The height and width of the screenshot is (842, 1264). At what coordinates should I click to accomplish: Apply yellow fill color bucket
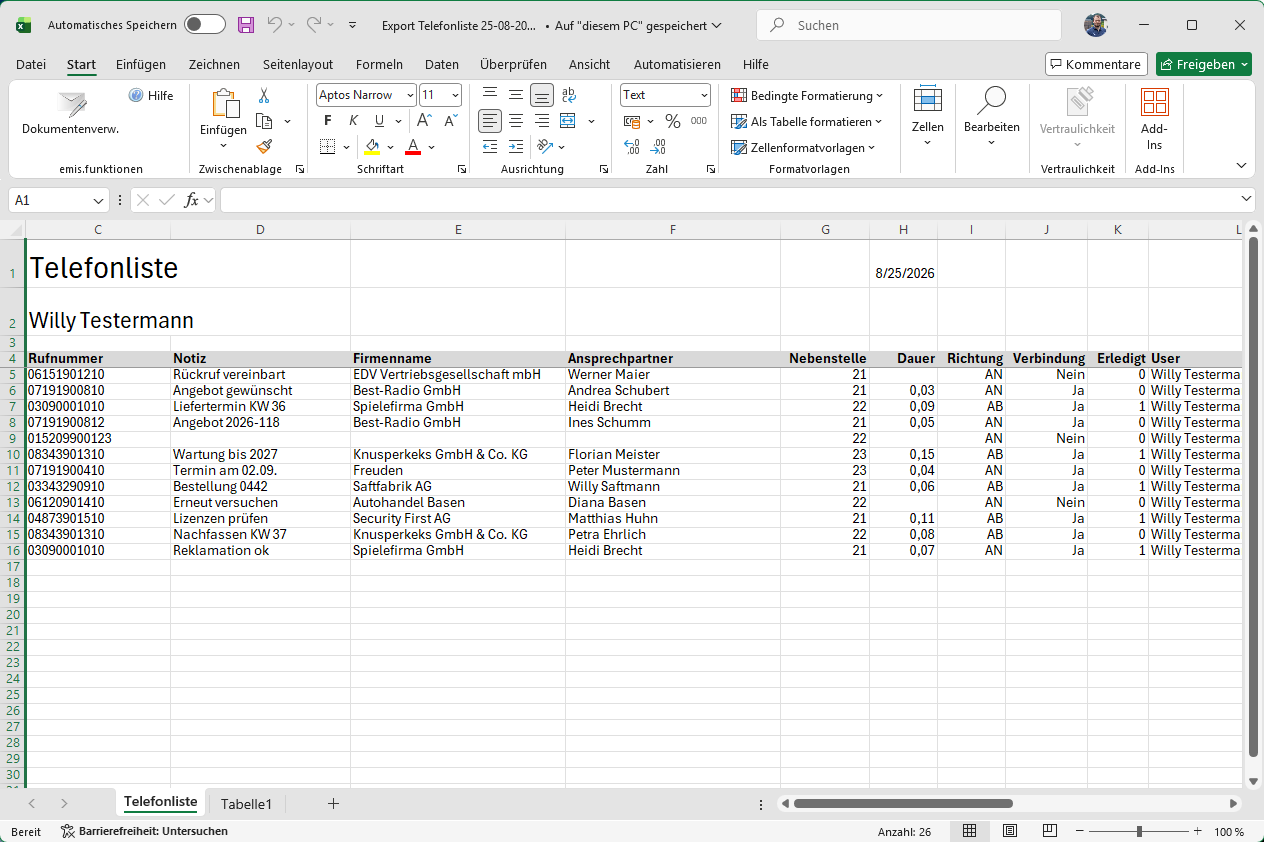(372, 146)
